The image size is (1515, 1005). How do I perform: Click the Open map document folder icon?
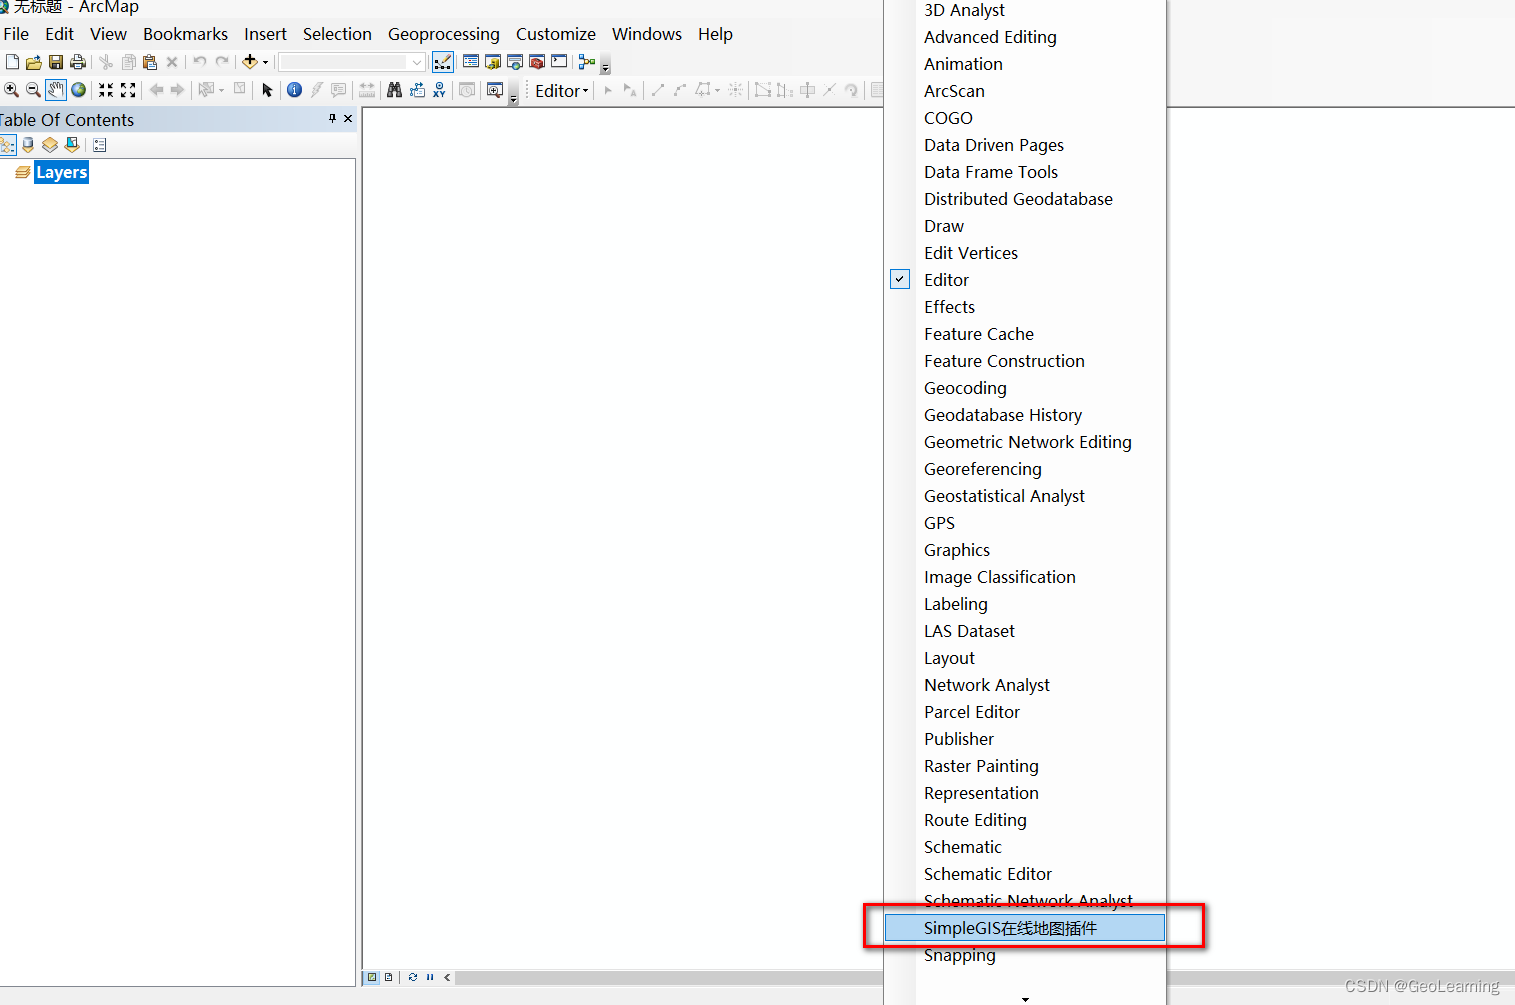[33, 62]
